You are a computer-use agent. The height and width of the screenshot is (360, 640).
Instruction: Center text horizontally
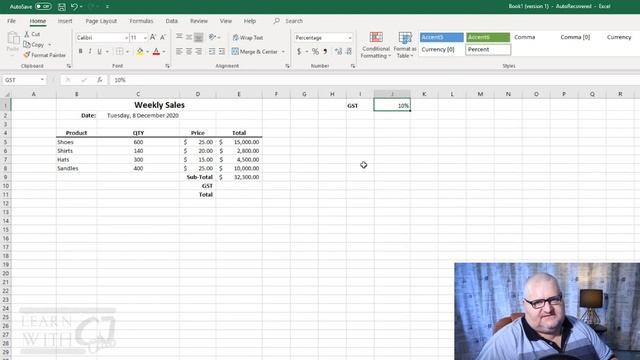189,51
